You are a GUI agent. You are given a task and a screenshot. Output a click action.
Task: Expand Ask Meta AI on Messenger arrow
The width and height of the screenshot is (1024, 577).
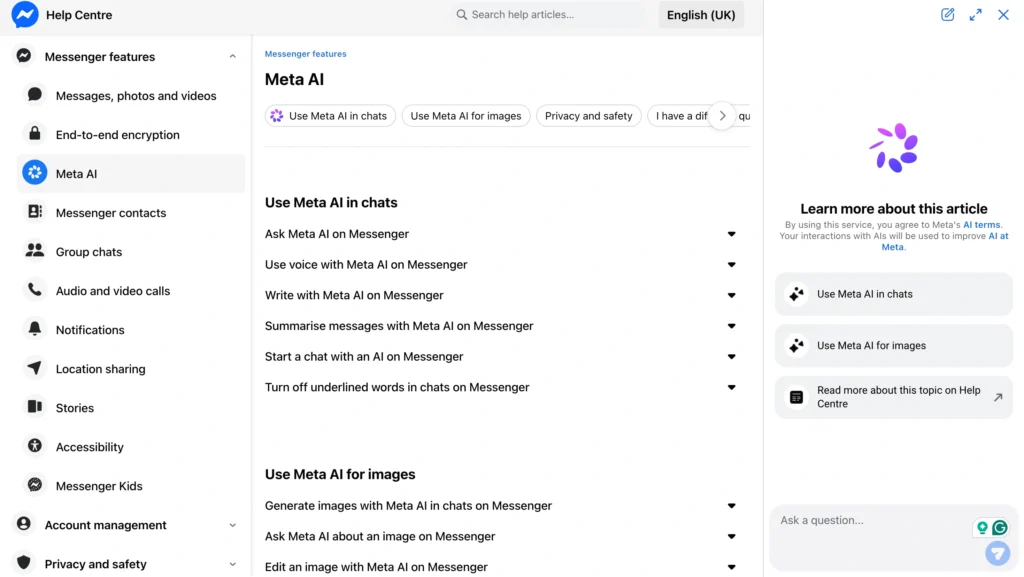click(x=731, y=234)
